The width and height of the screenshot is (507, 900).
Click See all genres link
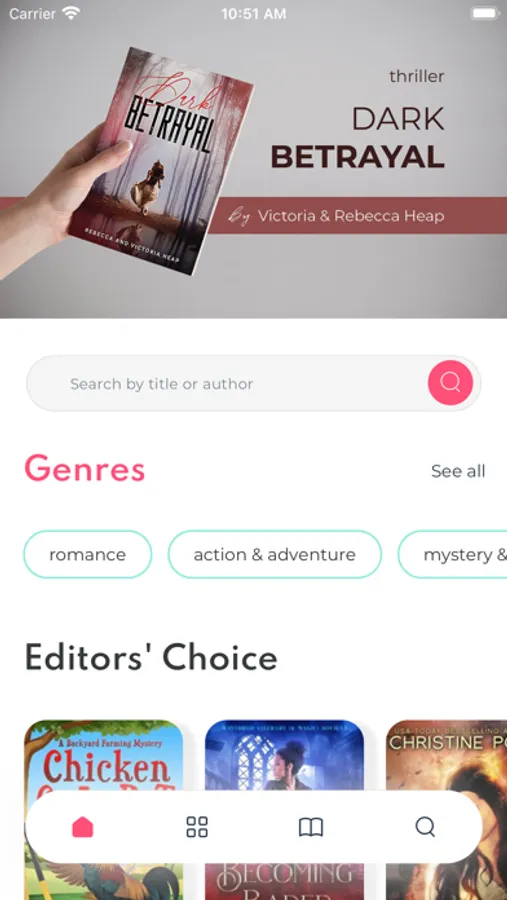458,471
